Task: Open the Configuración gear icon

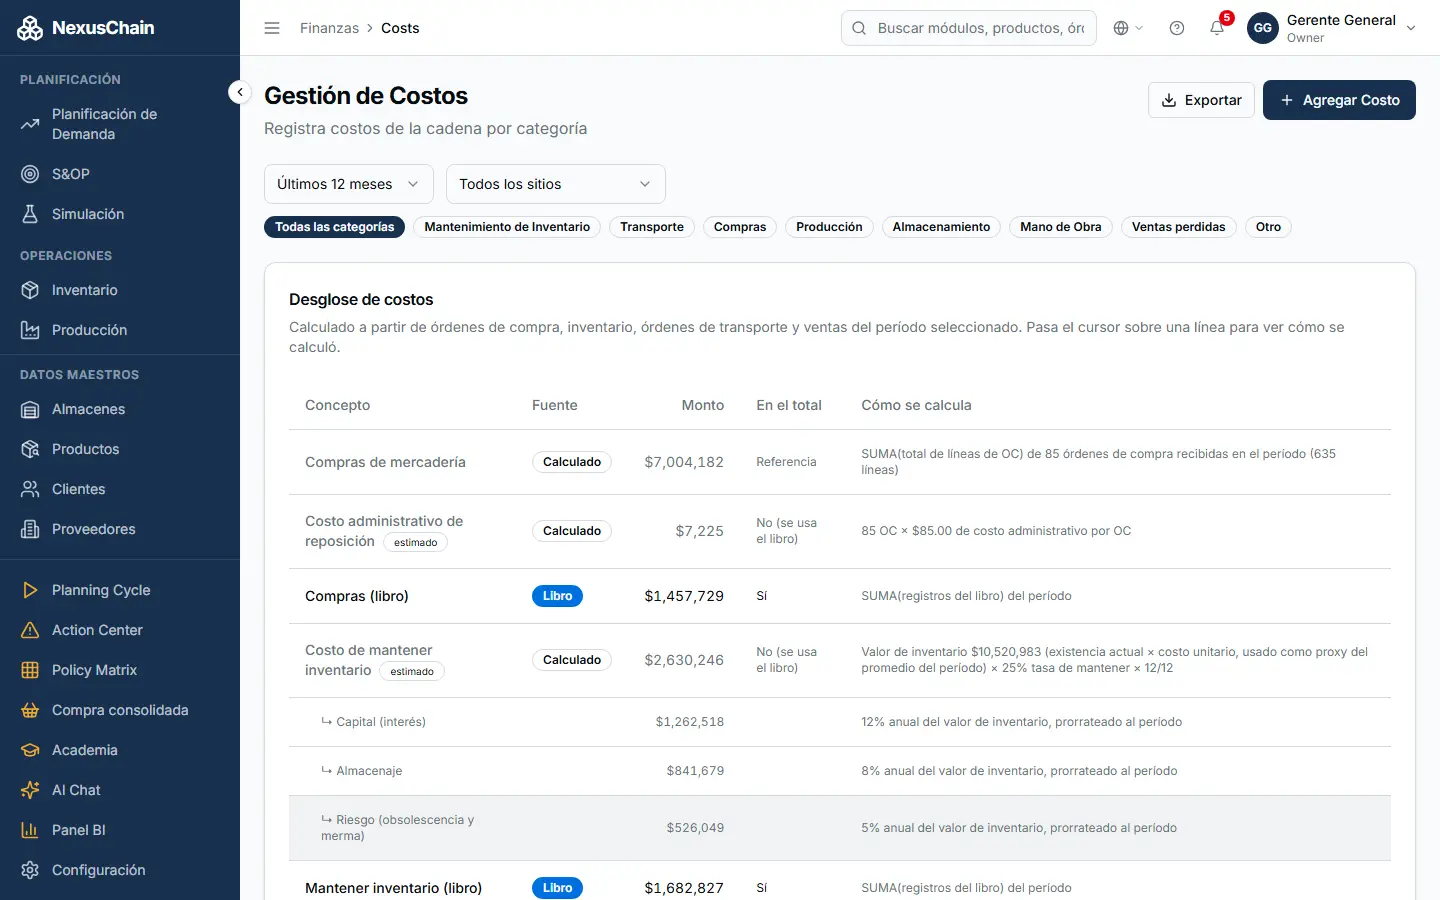Action: pos(30,870)
